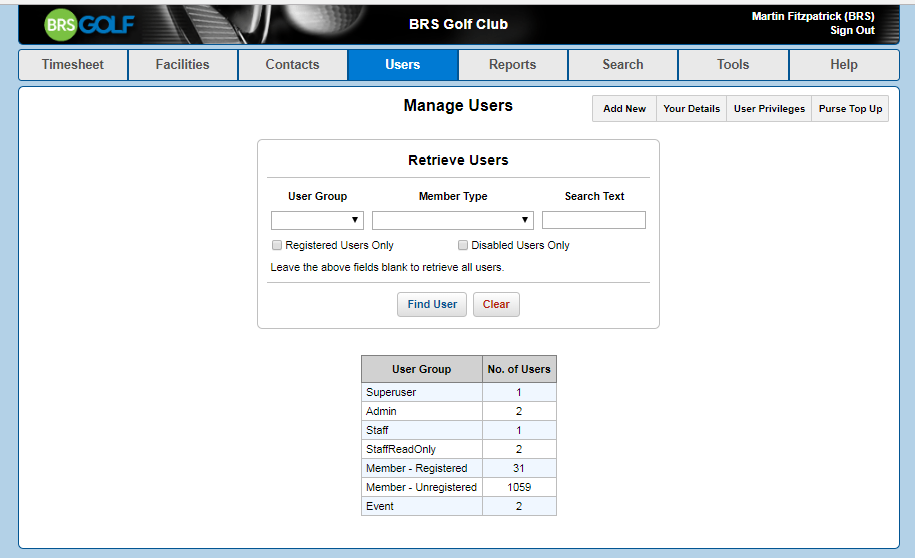
Task: Click the 31 users count cell
Action: click(519, 468)
